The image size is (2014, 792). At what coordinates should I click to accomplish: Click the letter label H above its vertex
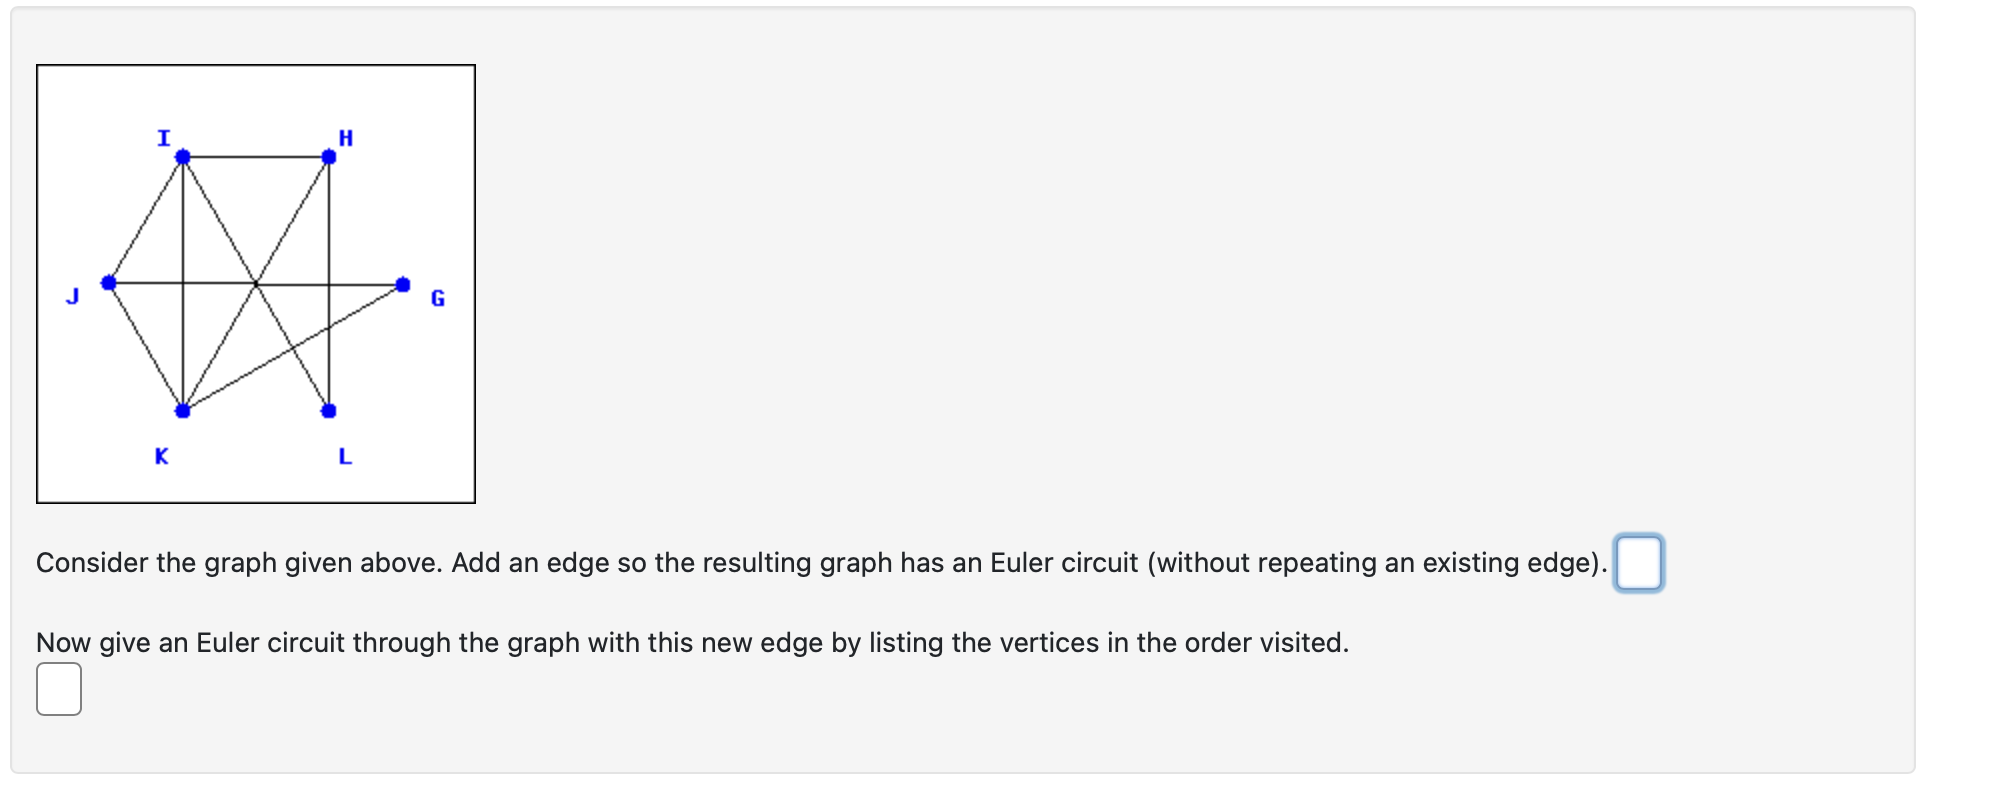pyautogui.click(x=347, y=138)
